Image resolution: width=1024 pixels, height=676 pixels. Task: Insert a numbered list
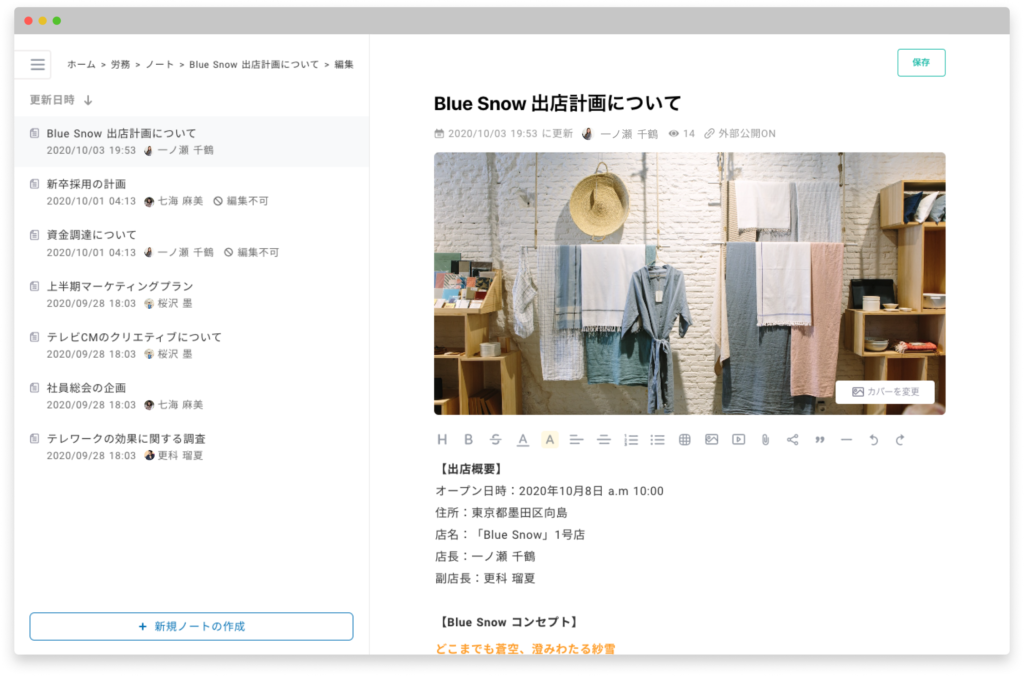click(630, 438)
